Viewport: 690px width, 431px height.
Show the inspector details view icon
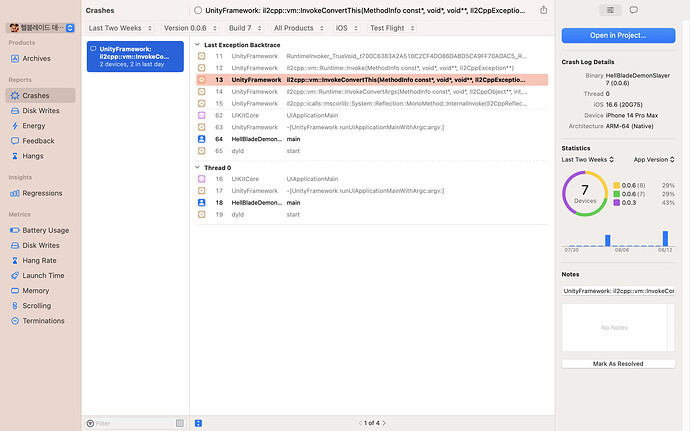pyautogui.click(x=610, y=10)
